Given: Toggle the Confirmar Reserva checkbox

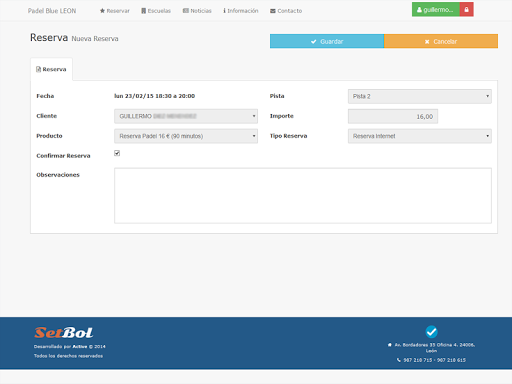Looking at the screenshot, I should click(x=117, y=153).
